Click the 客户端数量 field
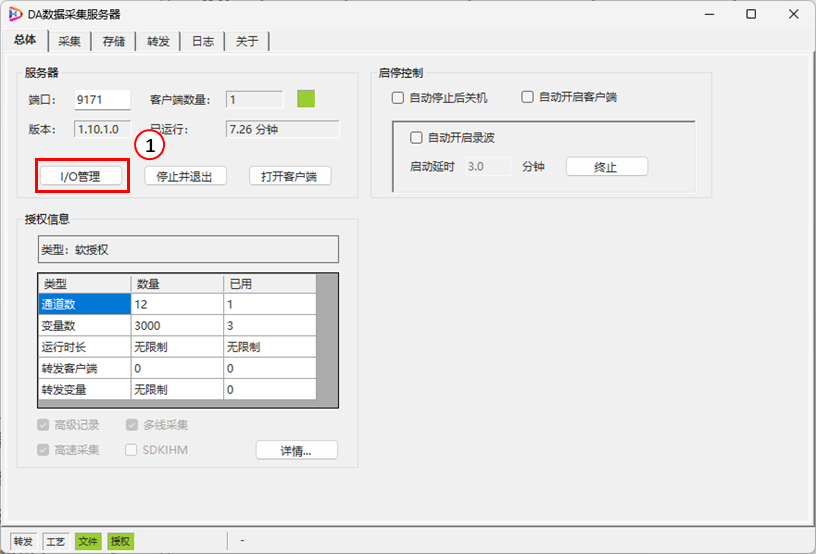 coord(254,99)
